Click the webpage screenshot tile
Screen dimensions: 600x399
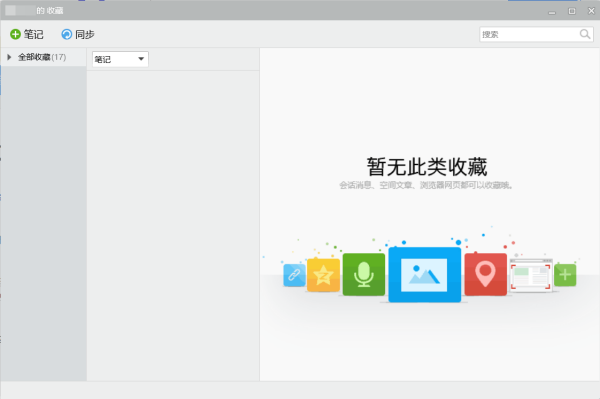pyautogui.click(x=531, y=275)
